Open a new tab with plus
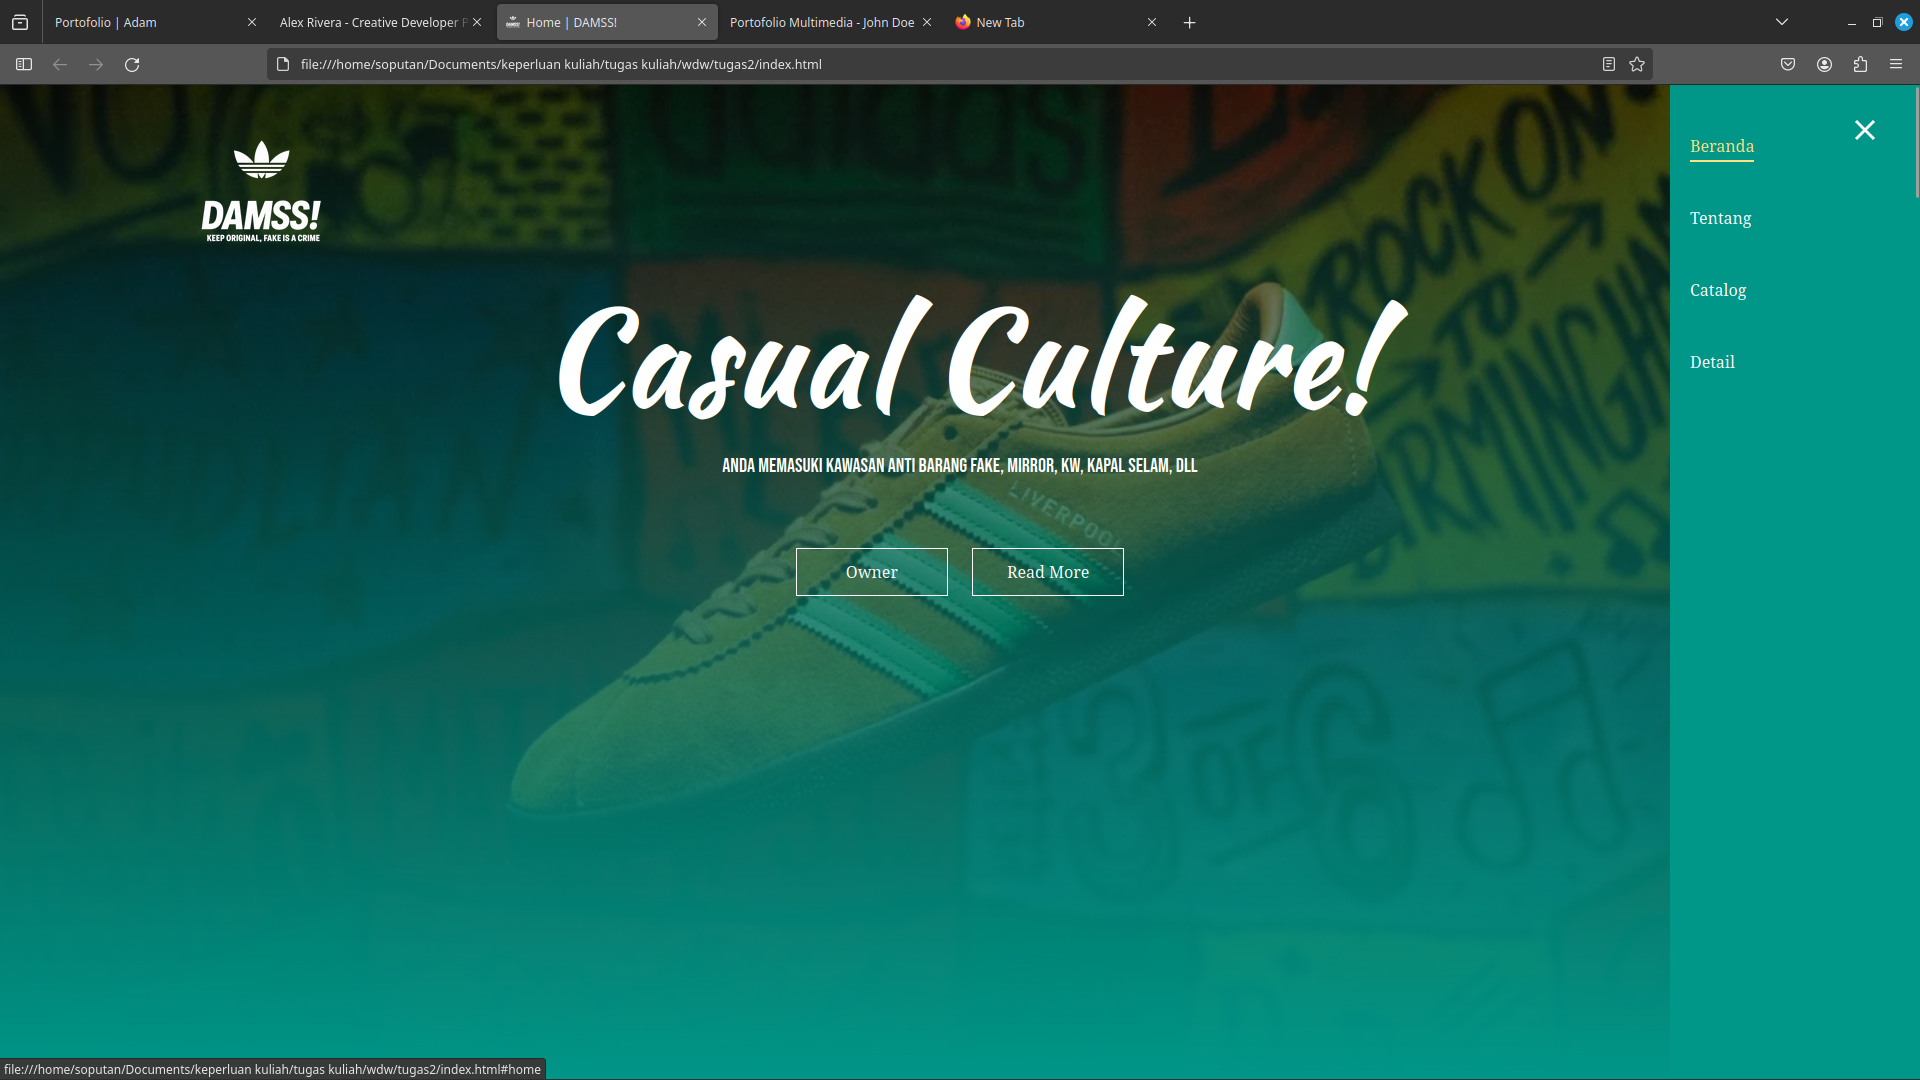 [x=1189, y=22]
